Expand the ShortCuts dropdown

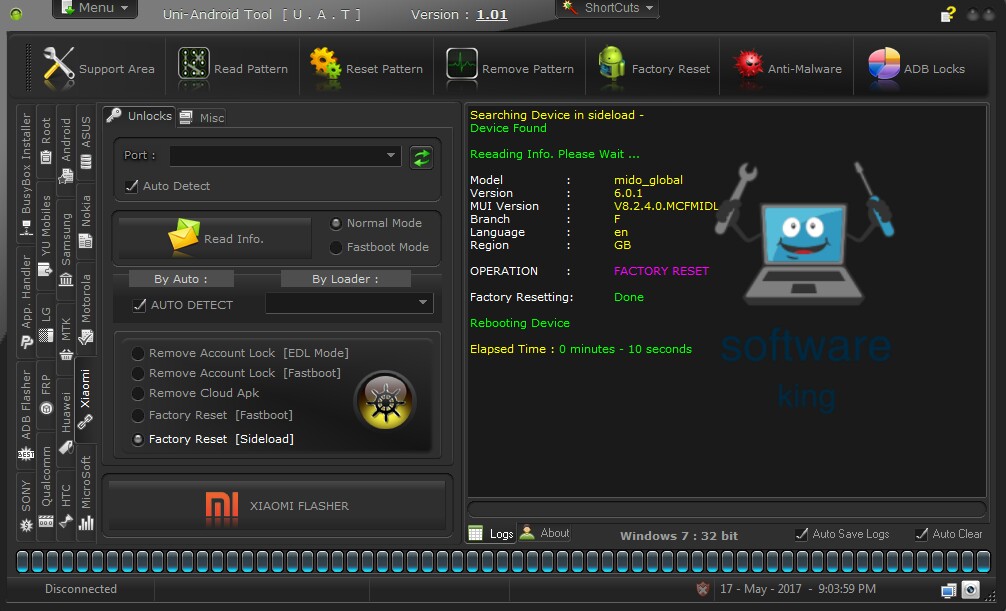607,8
